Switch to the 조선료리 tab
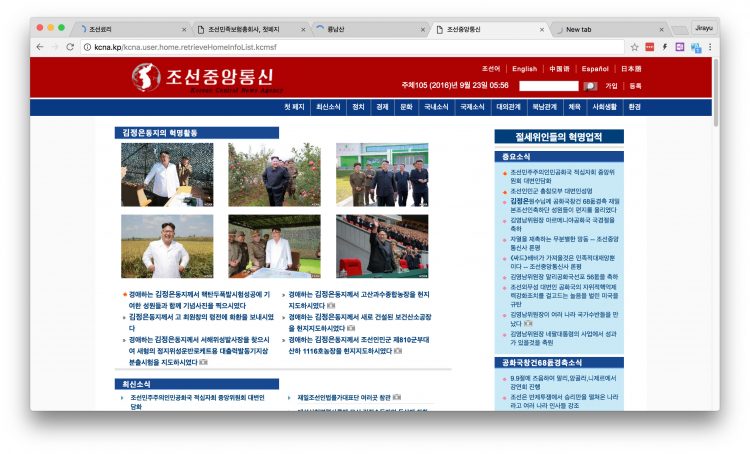This screenshot has width=750, height=454. click(x=132, y=29)
